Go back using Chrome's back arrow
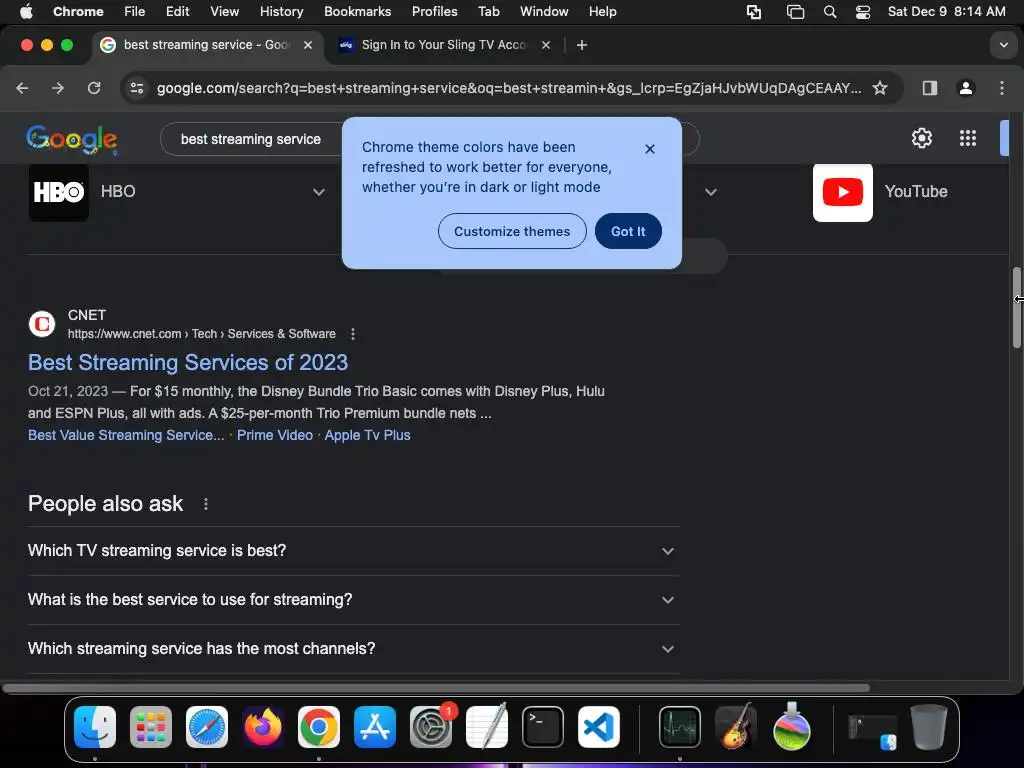This screenshot has width=1024, height=768. (22, 88)
